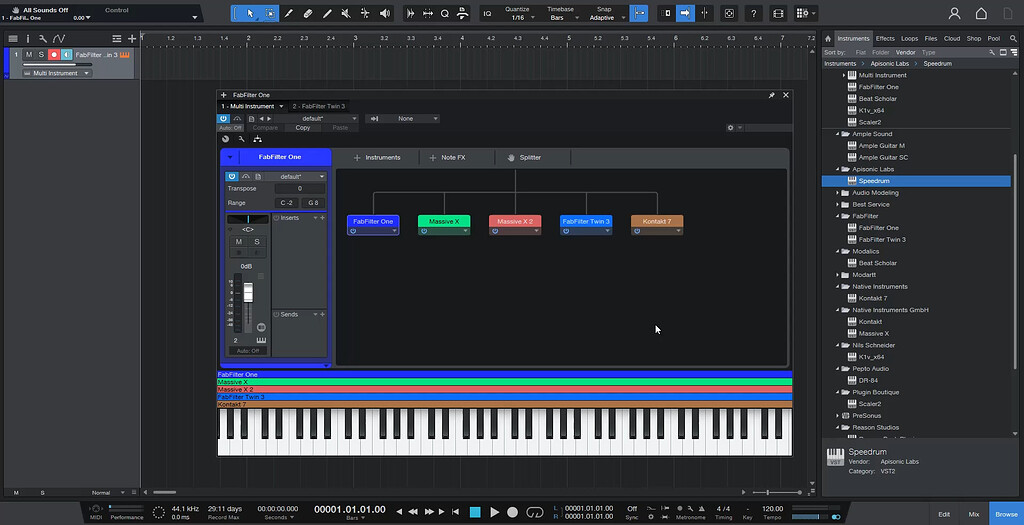Screen dimensions: 1024x525
Task: Open the routing view icon in plugin window
Action: pos(257,139)
